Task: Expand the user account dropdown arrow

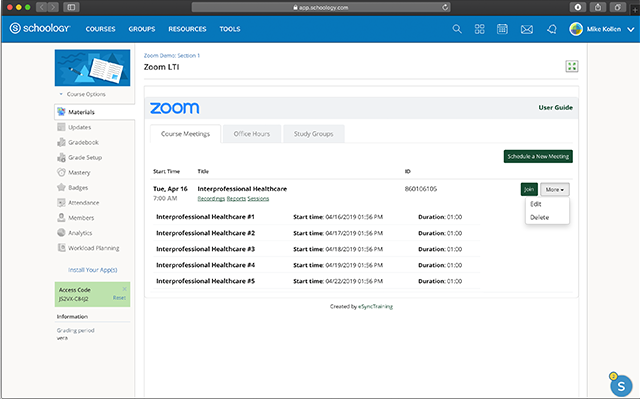Action: (631, 29)
